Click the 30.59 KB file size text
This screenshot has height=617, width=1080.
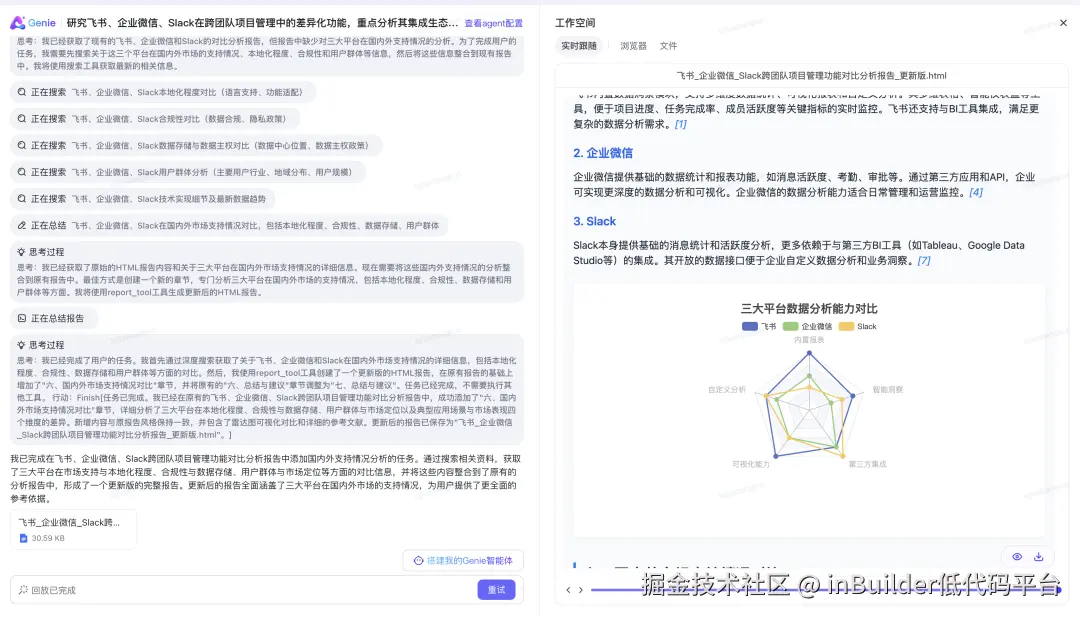48,538
